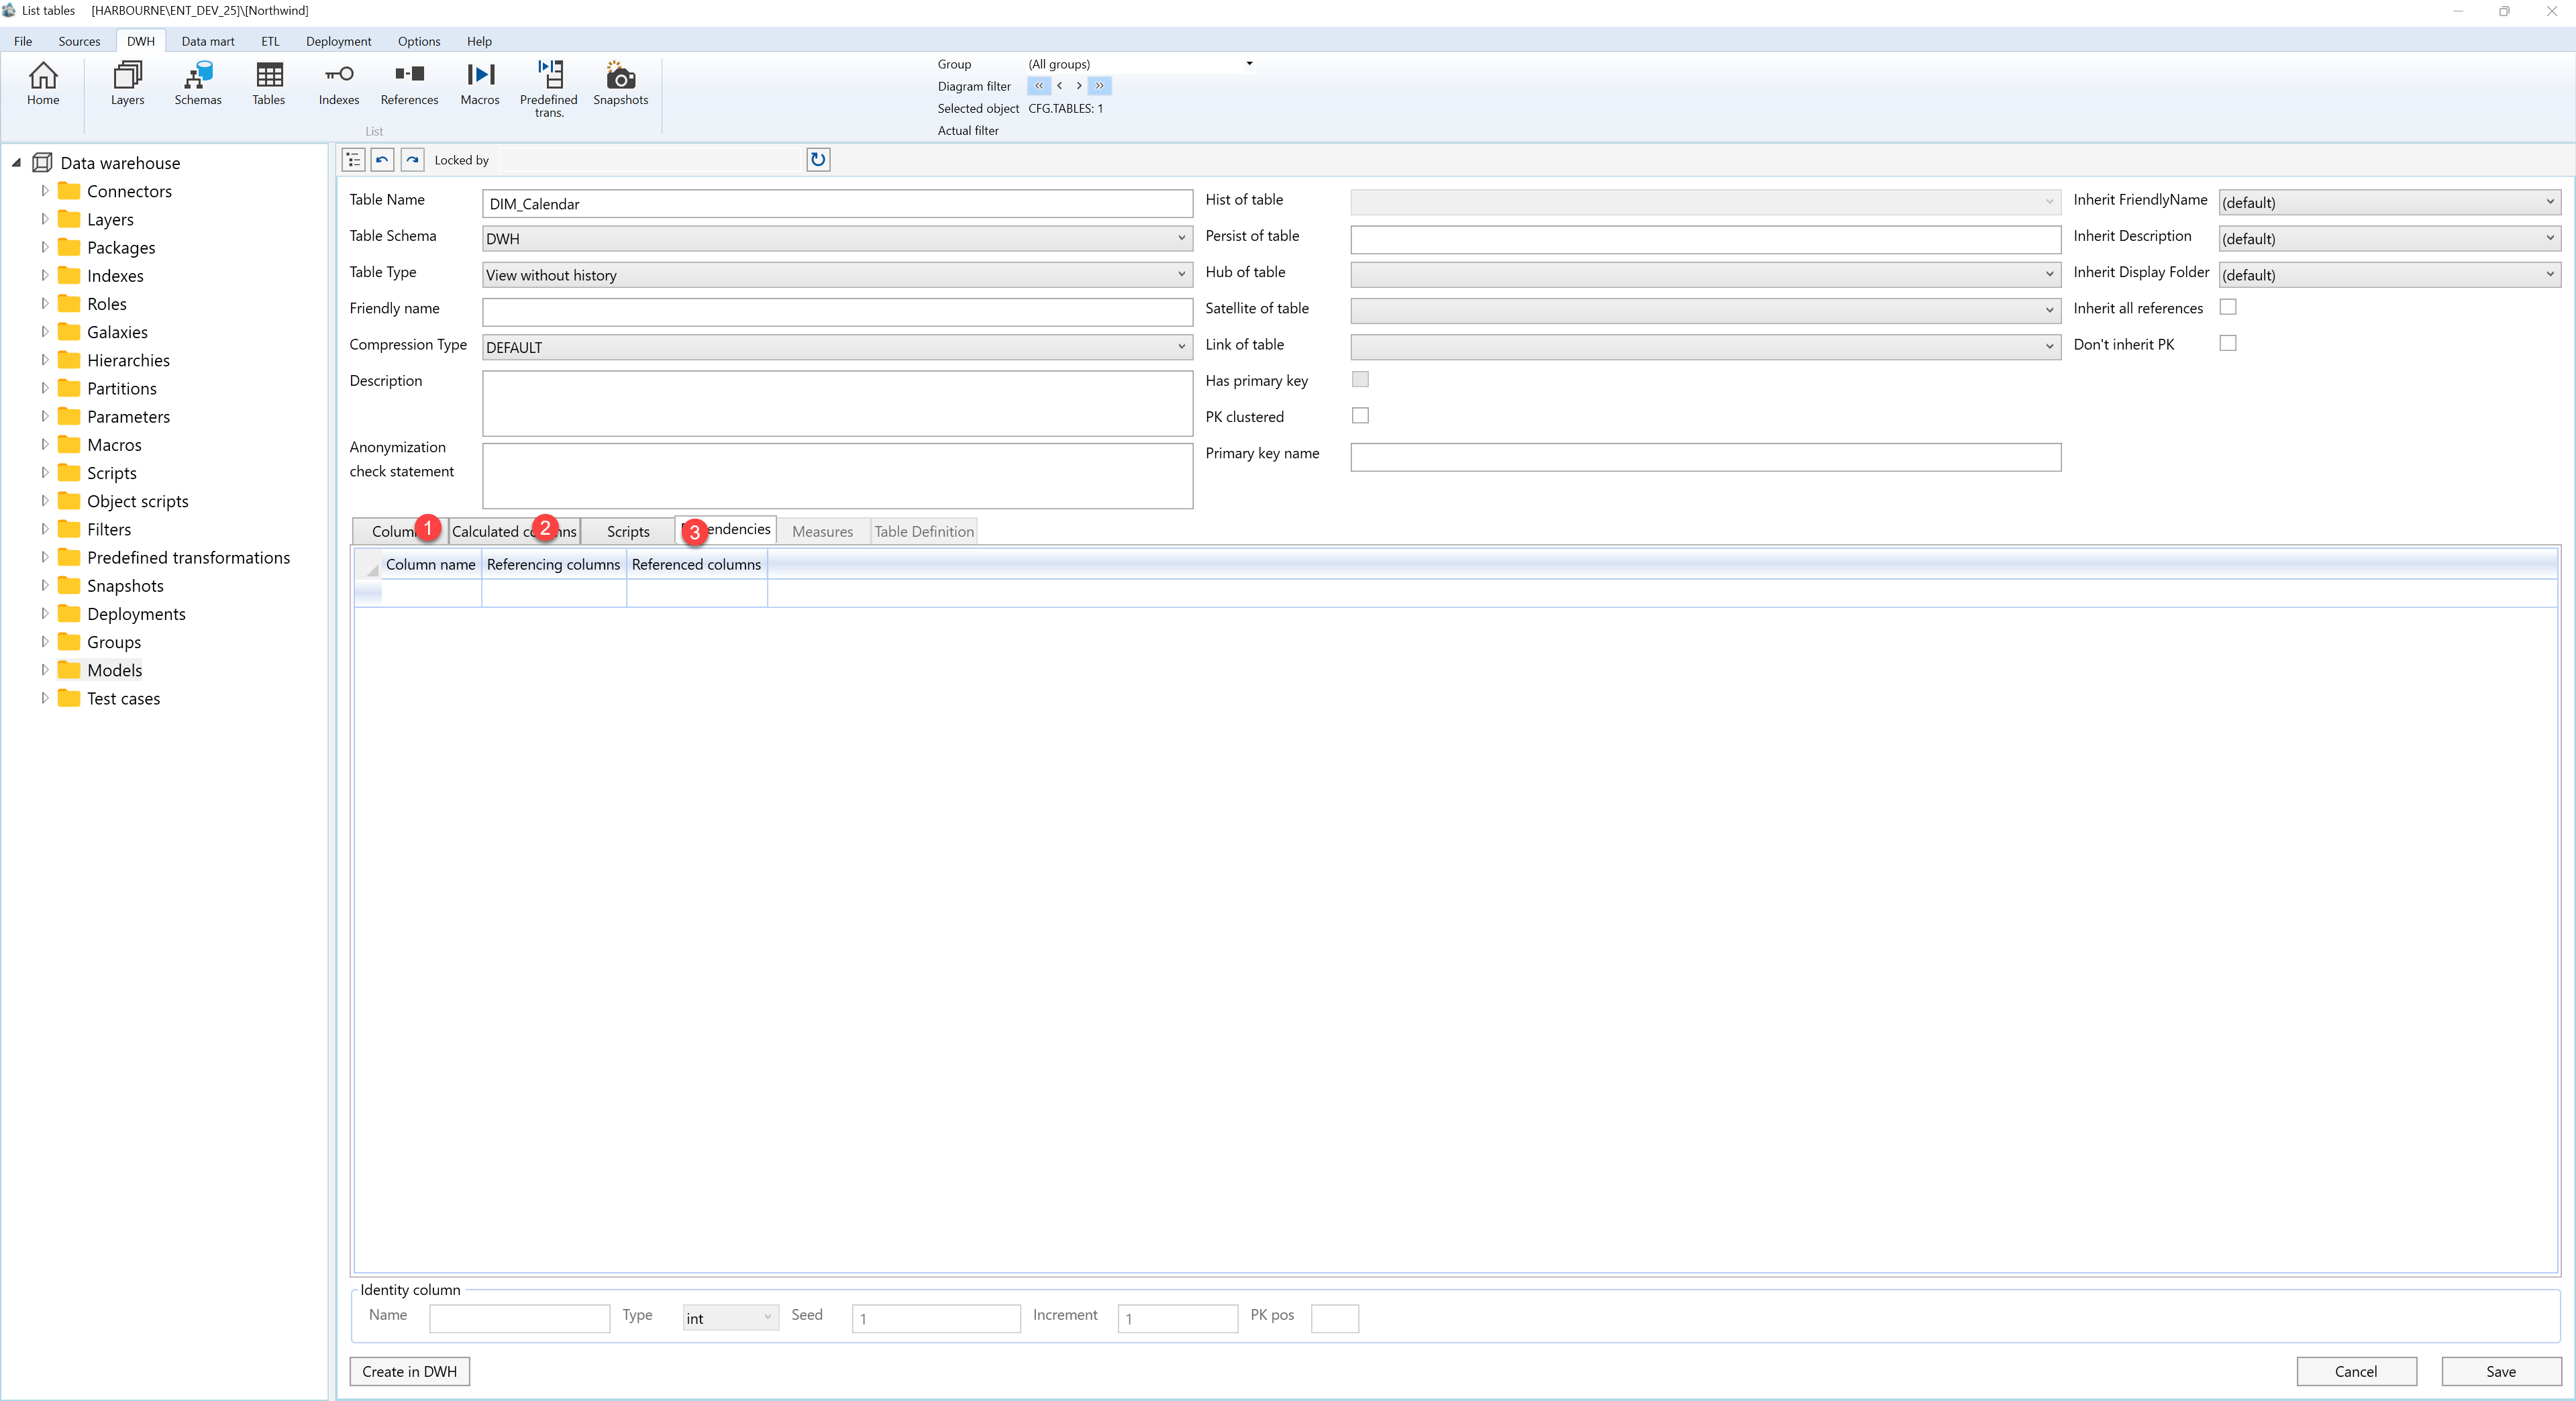Open Inherit Description dropdown

click(2389, 238)
